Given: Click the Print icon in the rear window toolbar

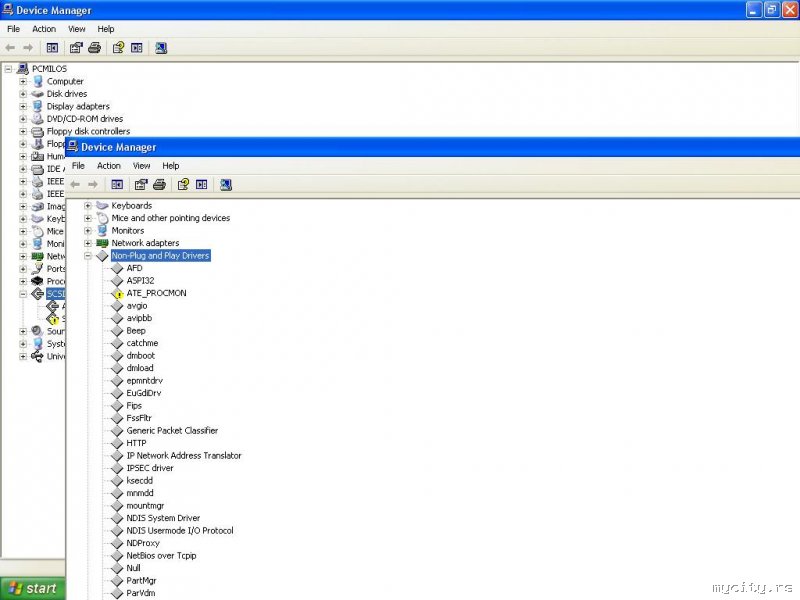Looking at the screenshot, I should [x=94, y=48].
